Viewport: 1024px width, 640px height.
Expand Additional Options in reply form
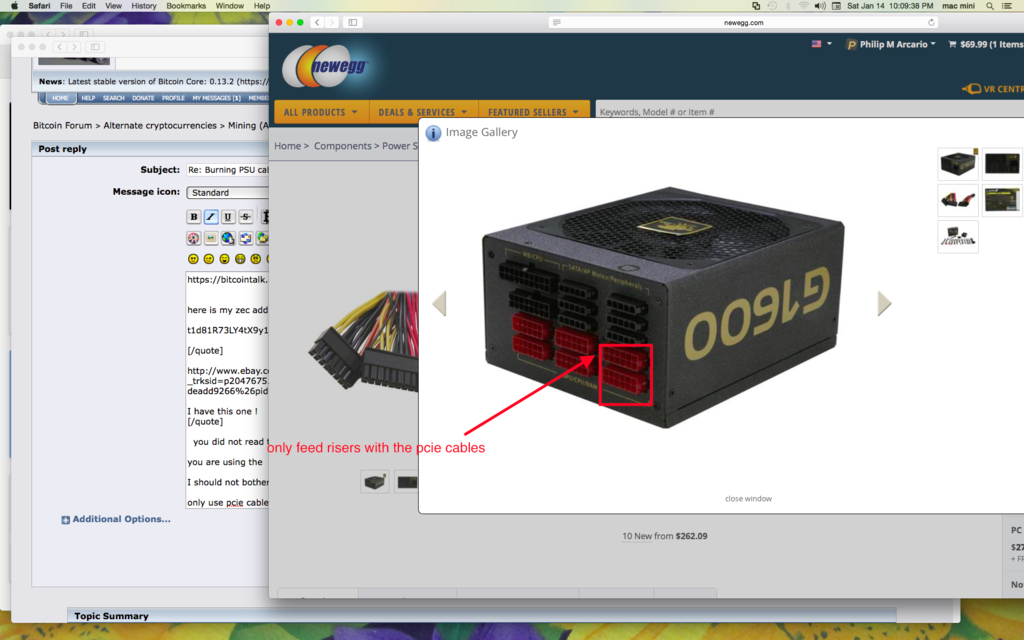pyautogui.click(x=116, y=519)
